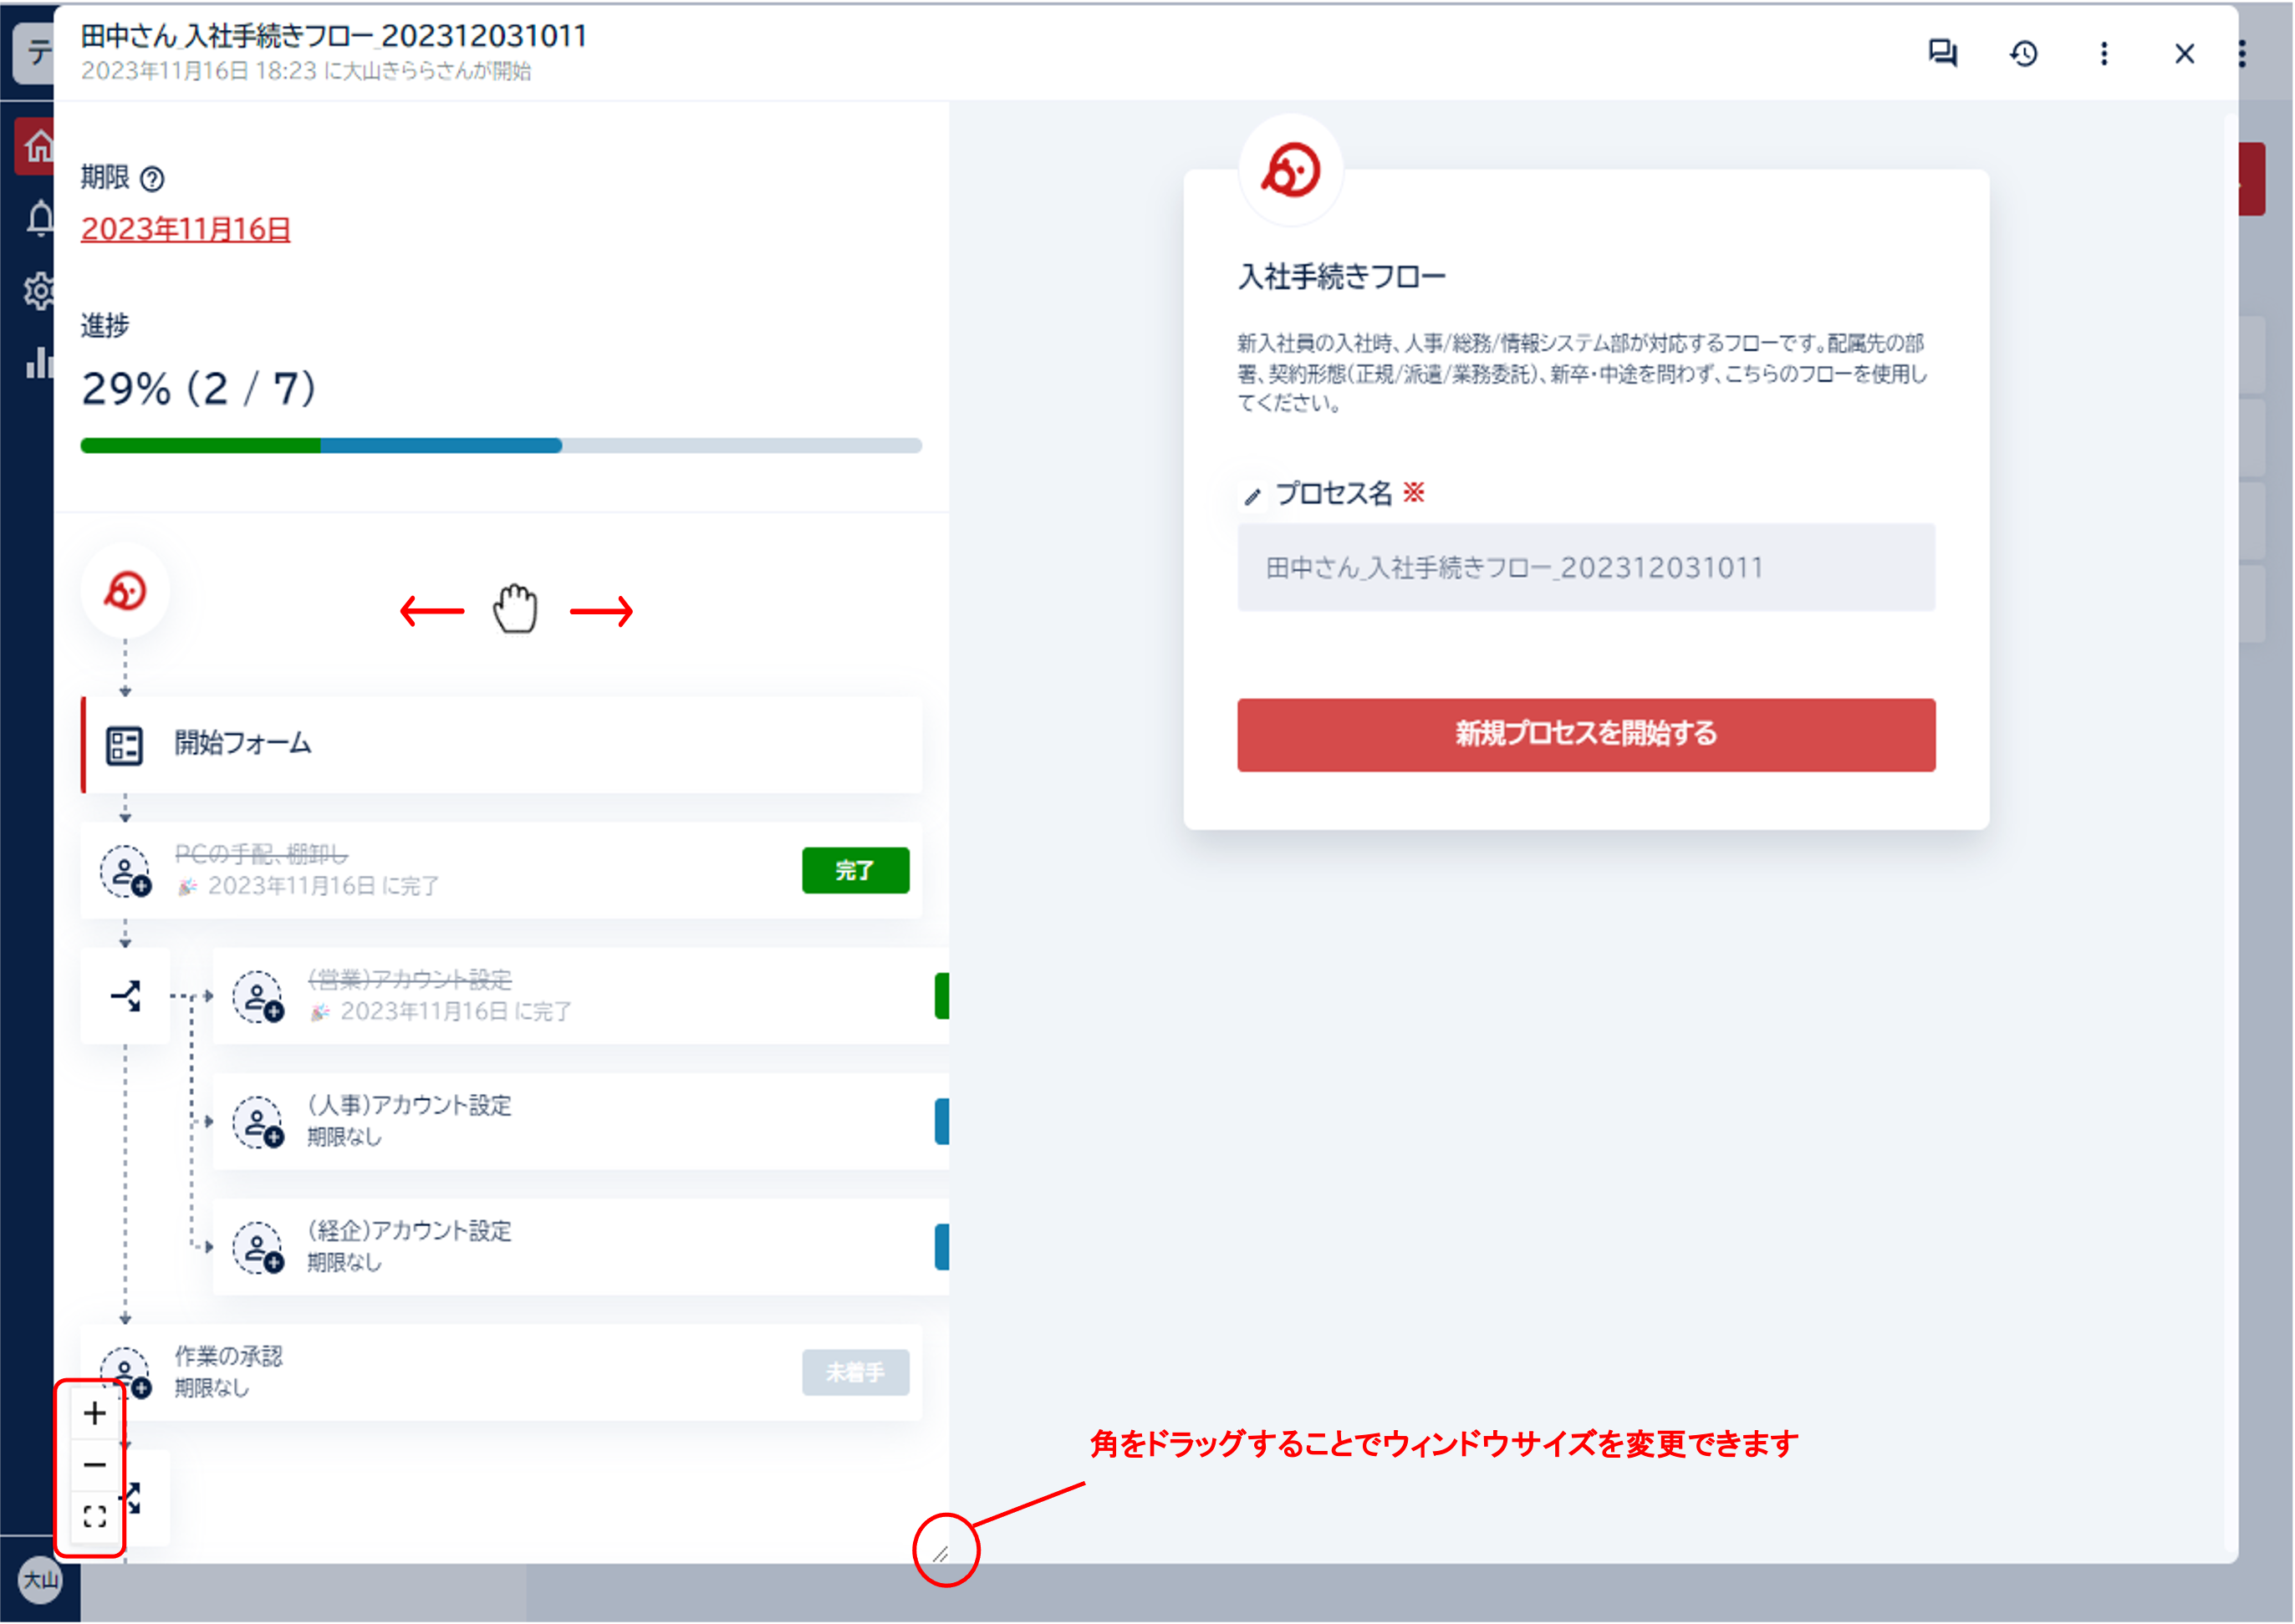Click assignee icon of (営業)アカウント設定

pos(259,997)
